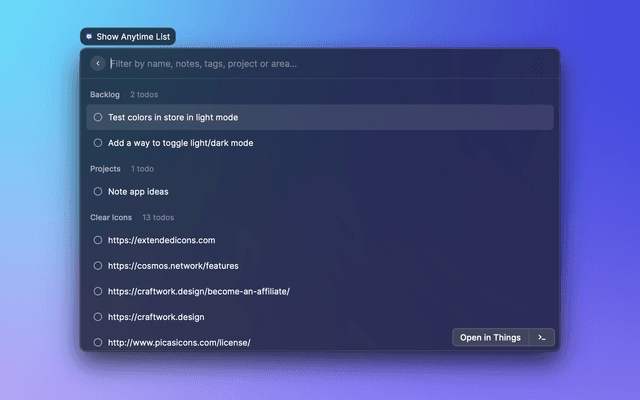
Task: Click the Clear Icons section header
Action: point(110,217)
